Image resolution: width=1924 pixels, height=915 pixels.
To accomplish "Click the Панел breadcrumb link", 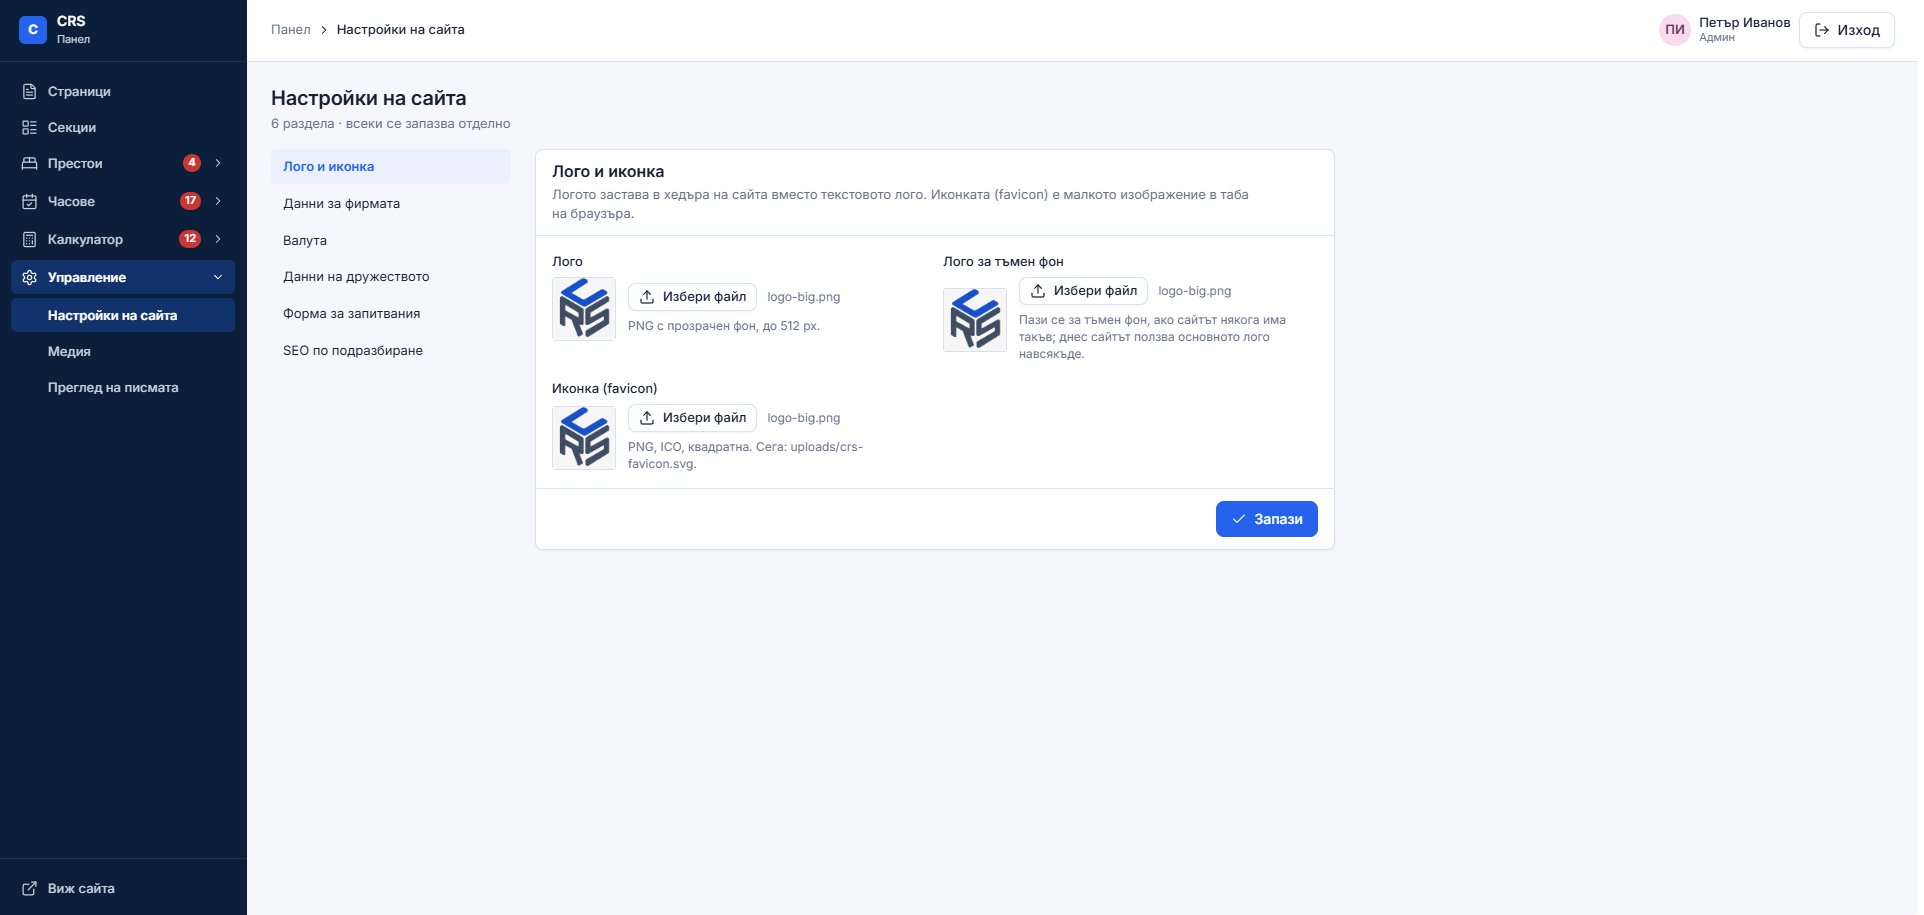I will 290,30.
